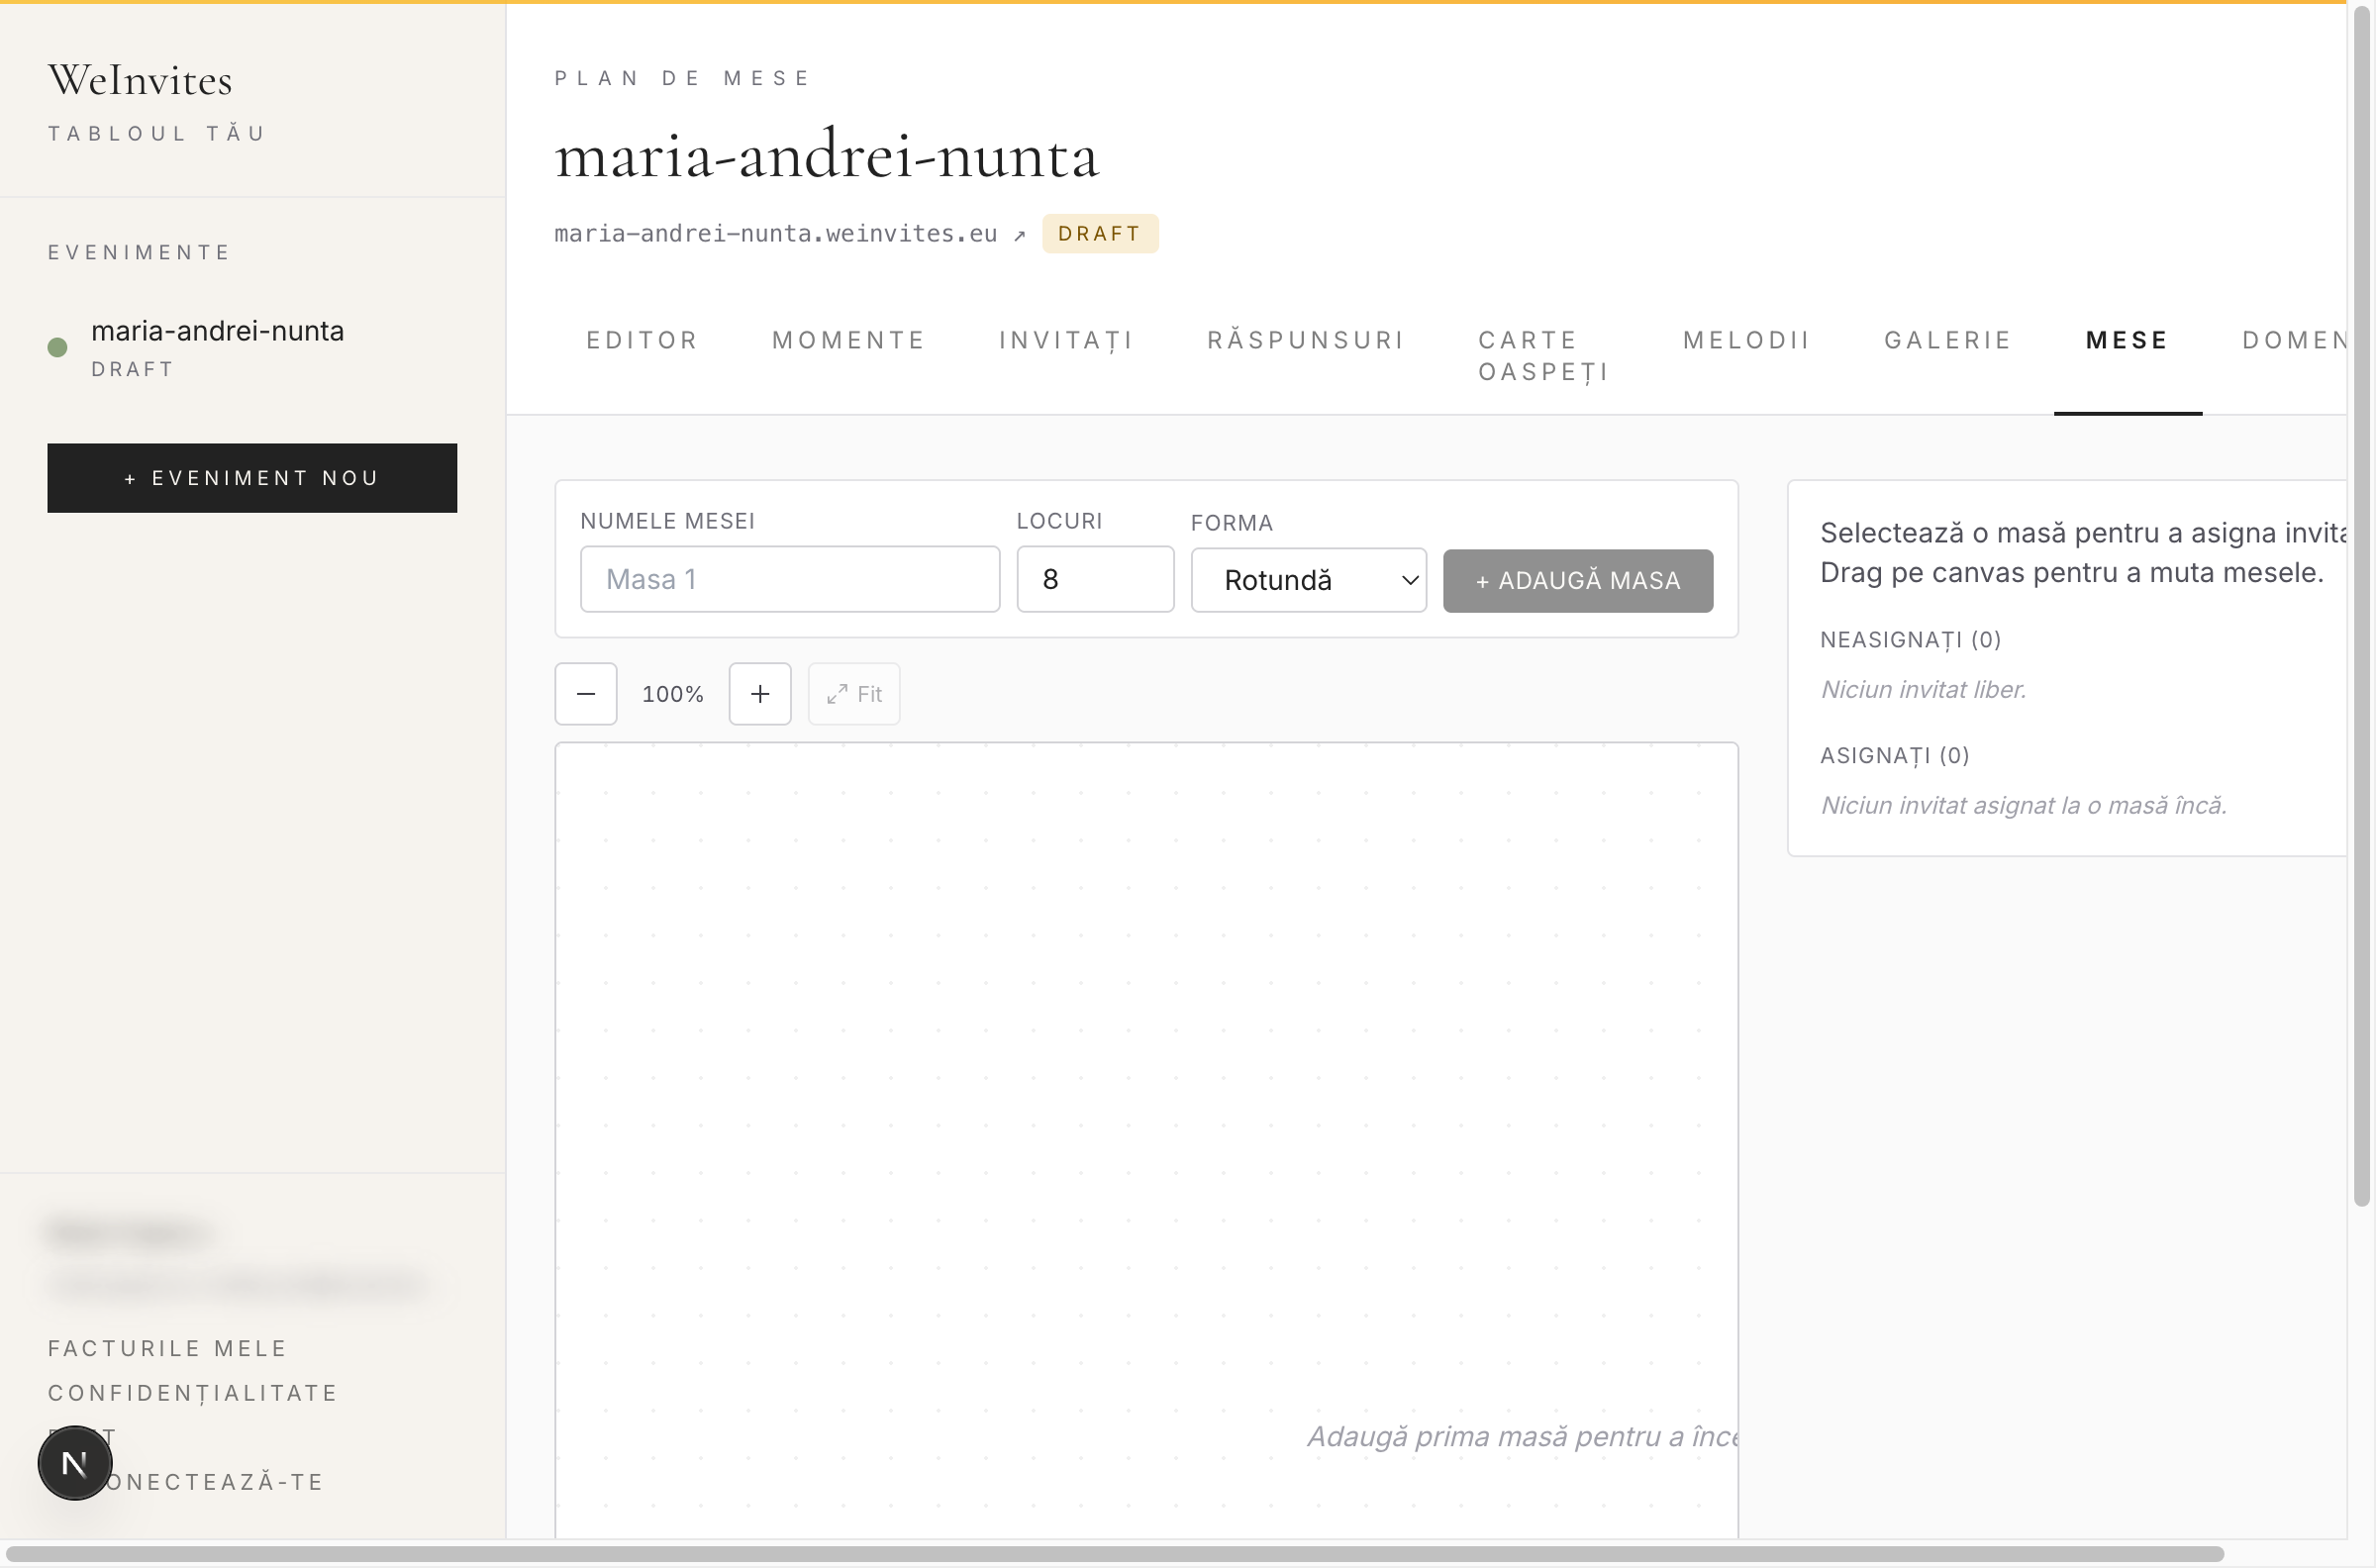The height and width of the screenshot is (1568, 2376).
Task: Click the 'Adaugă prima masă' canvas hint text
Action: (x=1522, y=1437)
